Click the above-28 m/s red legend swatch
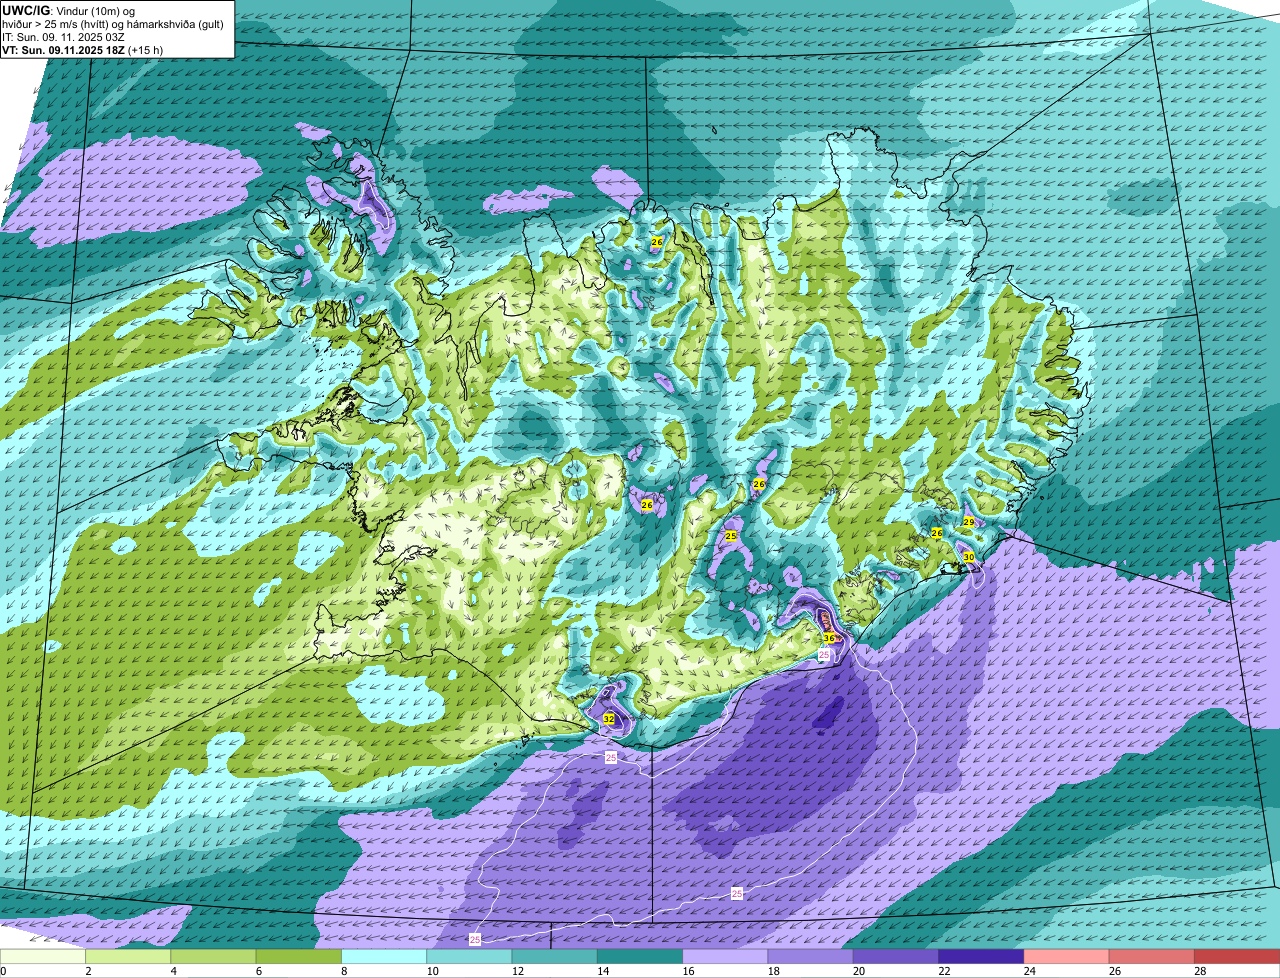 pos(1237,956)
